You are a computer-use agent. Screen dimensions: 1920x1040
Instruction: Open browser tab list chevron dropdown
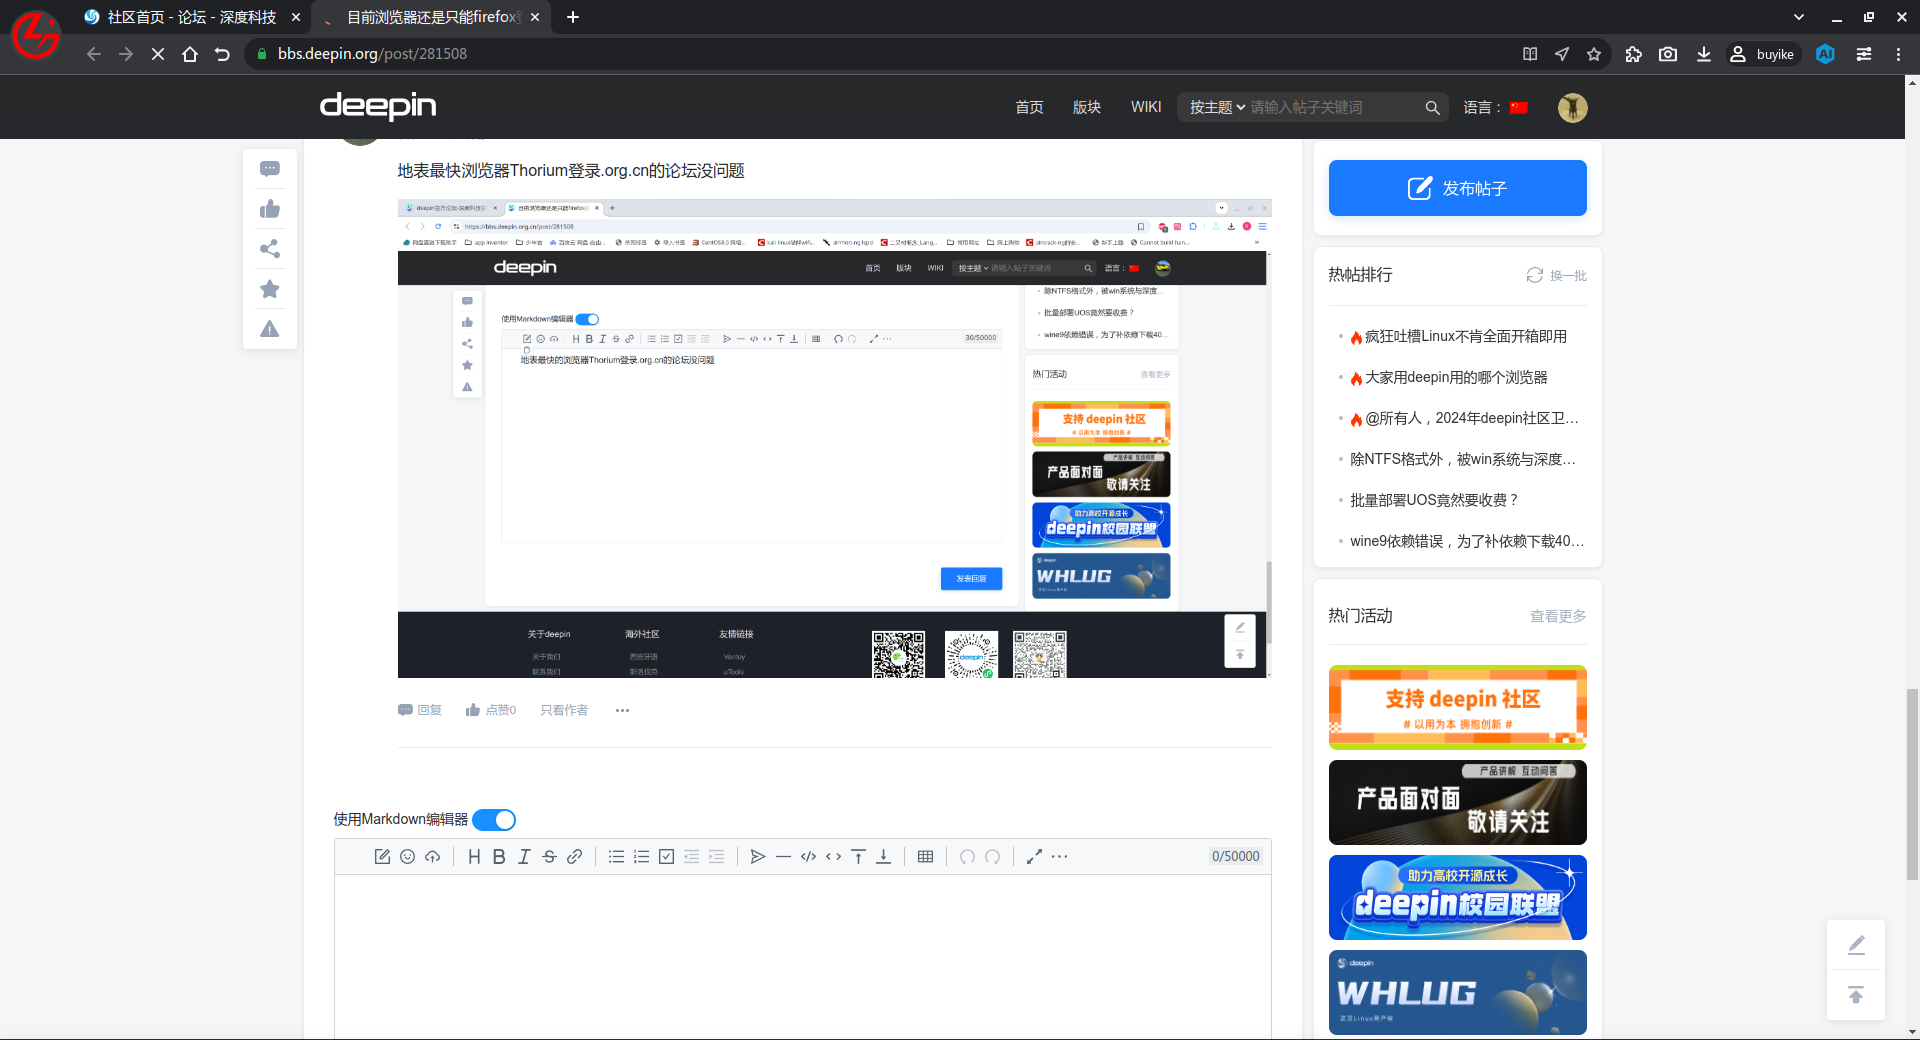pyautogui.click(x=1799, y=17)
